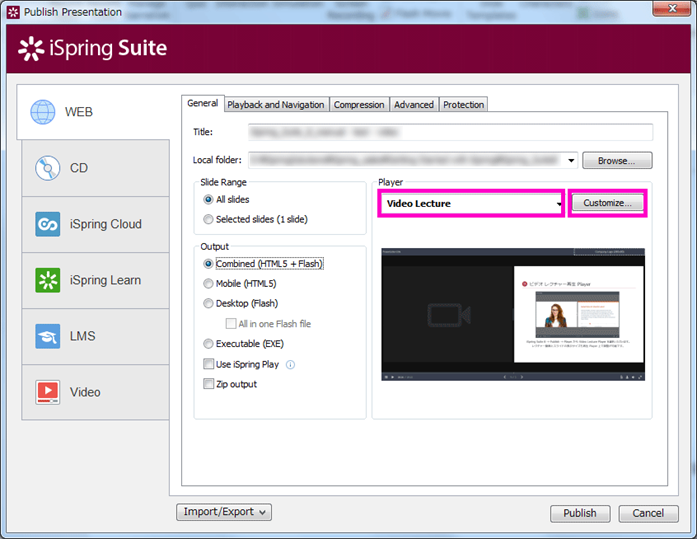Expand the Local folder dropdown arrow
This screenshot has width=697, height=539.
571,160
